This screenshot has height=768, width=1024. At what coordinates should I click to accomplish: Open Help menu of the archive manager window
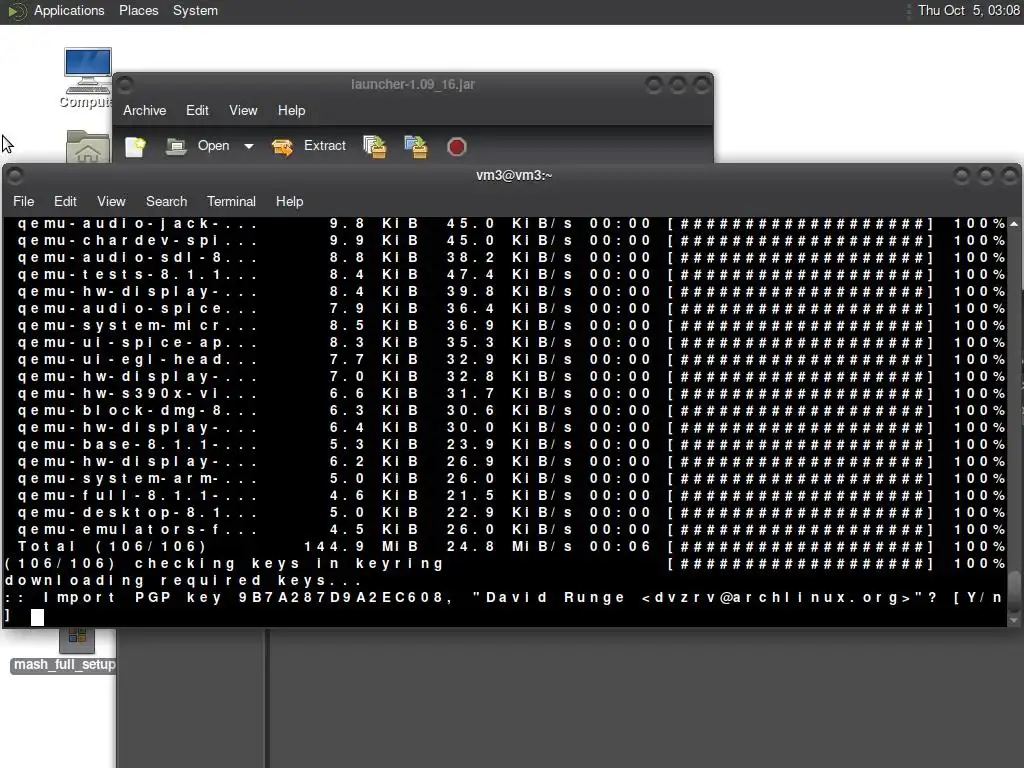pos(291,110)
